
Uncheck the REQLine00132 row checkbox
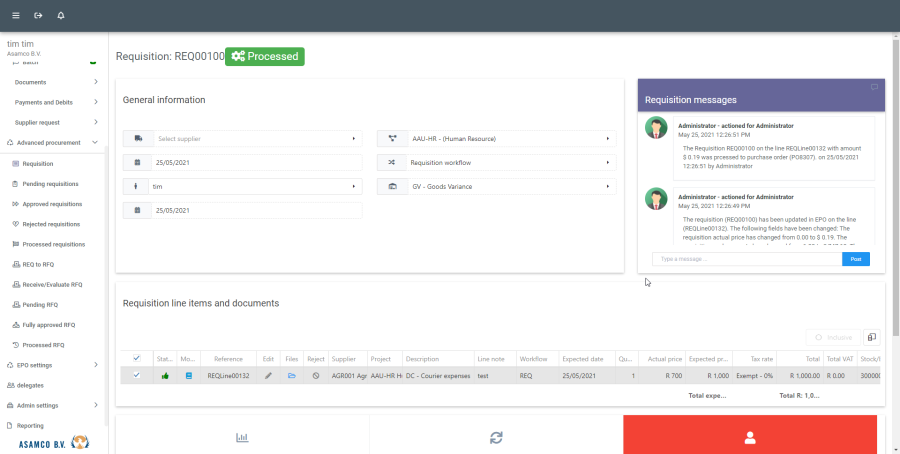137,375
